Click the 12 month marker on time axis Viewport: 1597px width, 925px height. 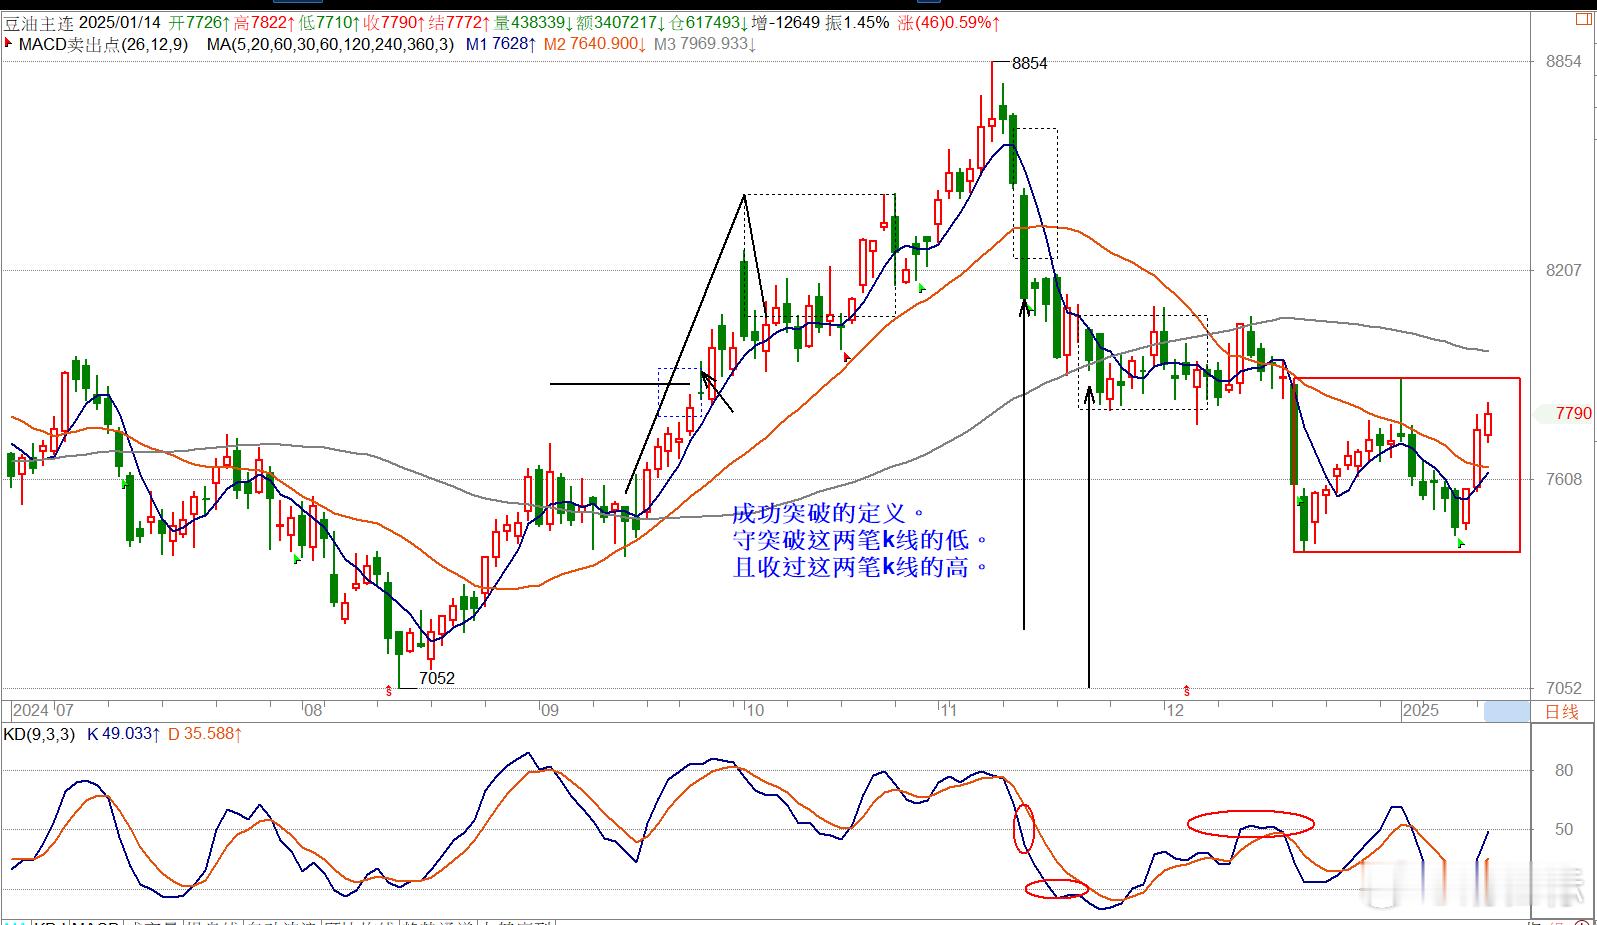tap(1176, 711)
